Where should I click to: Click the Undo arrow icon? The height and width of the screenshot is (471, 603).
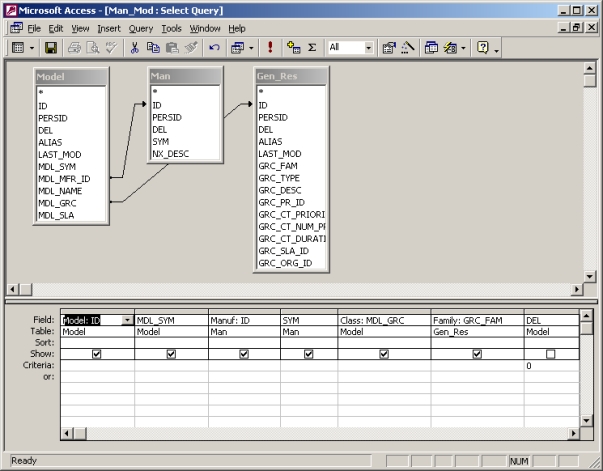(214, 48)
